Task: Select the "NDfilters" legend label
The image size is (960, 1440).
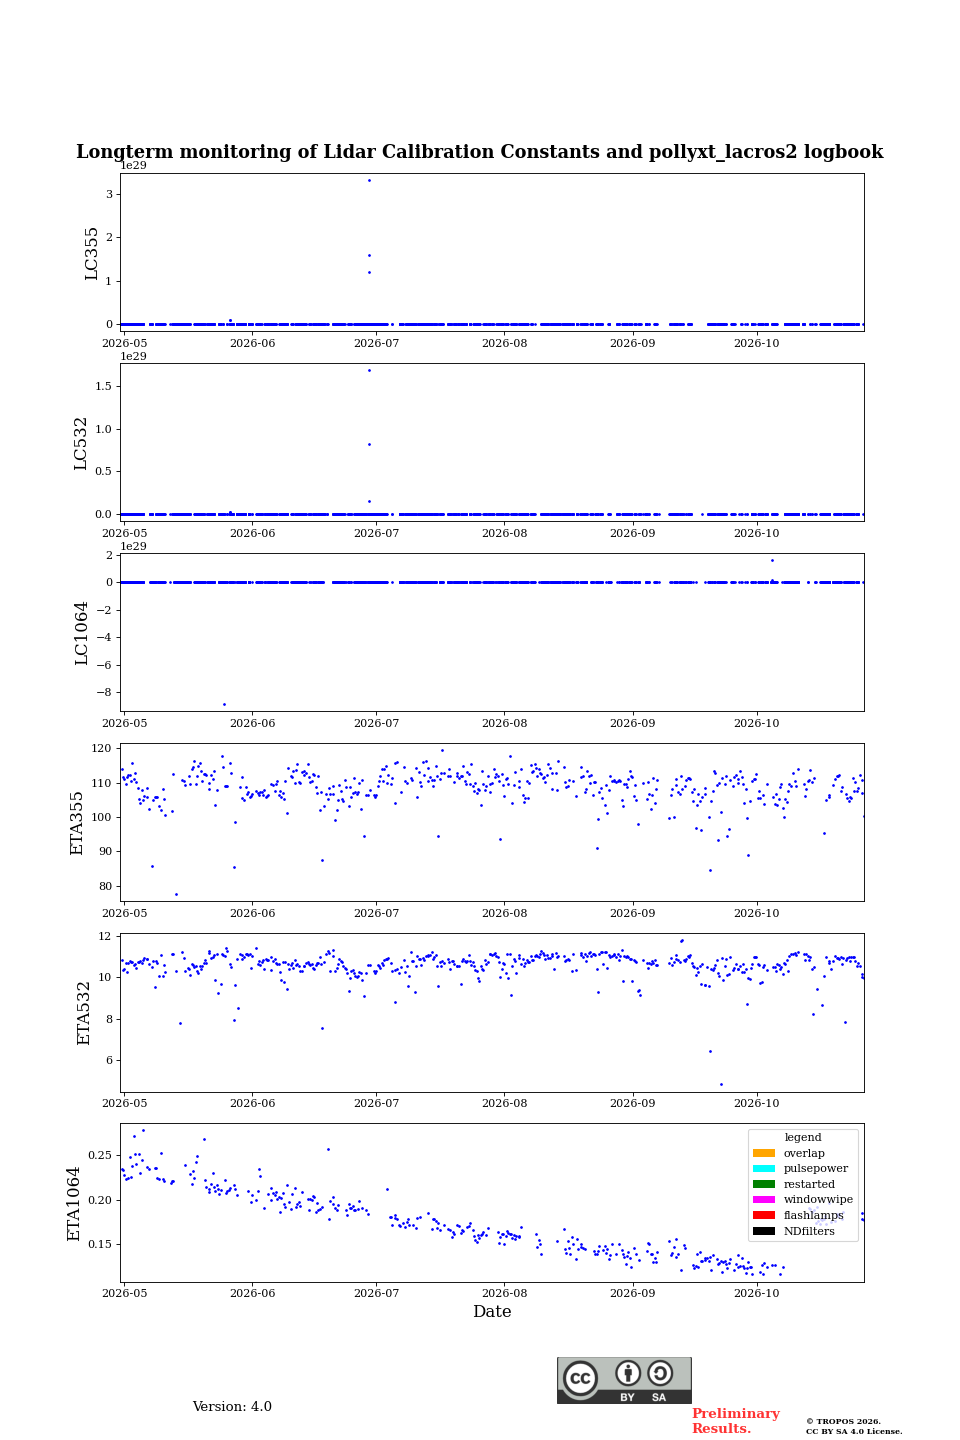Action: tap(809, 1231)
